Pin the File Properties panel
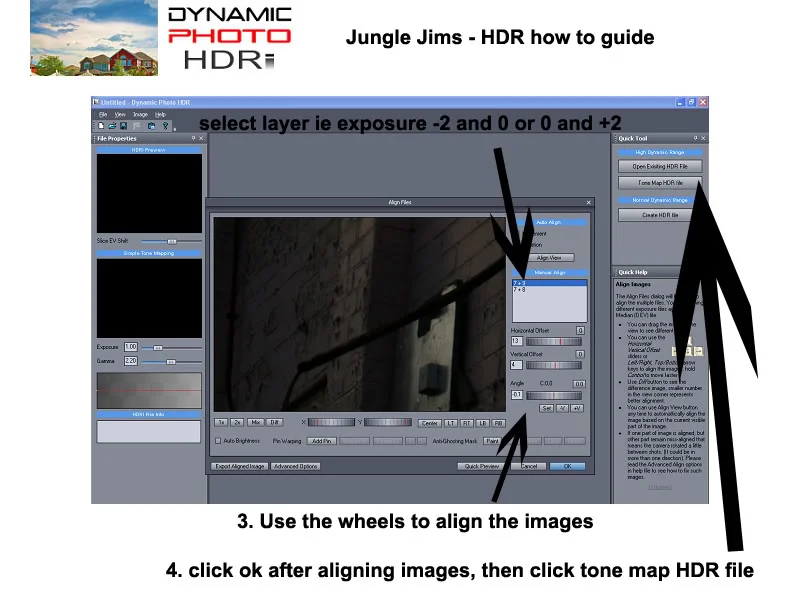 pyautogui.click(x=193, y=138)
